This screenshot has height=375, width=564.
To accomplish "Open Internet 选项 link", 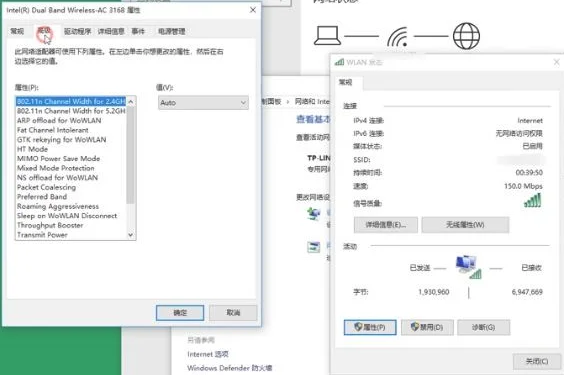I will [x=208, y=355].
